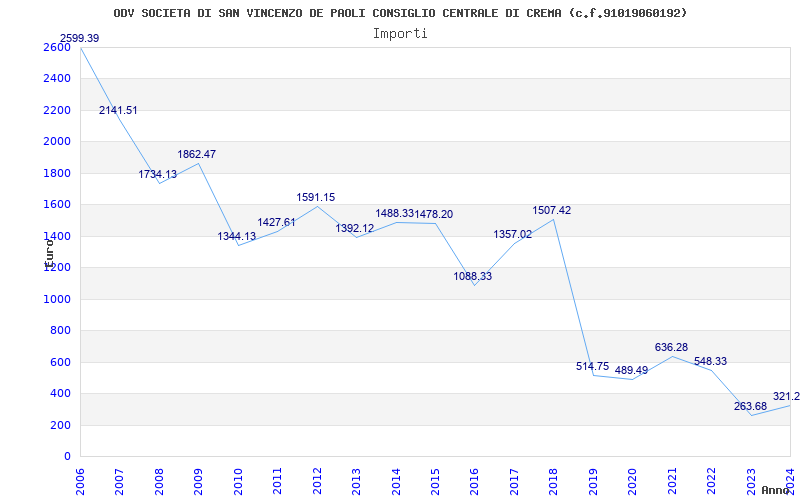Click x-axis year 2021
Image resolution: width=800 pixels, height=500 pixels.
point(672,481)
